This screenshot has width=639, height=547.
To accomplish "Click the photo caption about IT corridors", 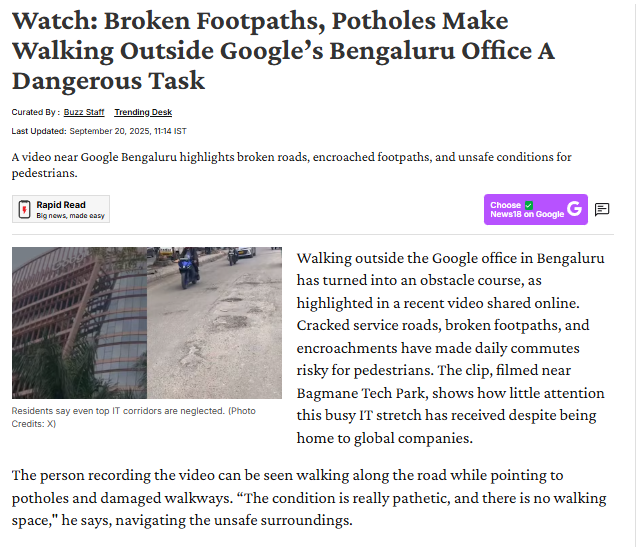I will coord(110,411).
